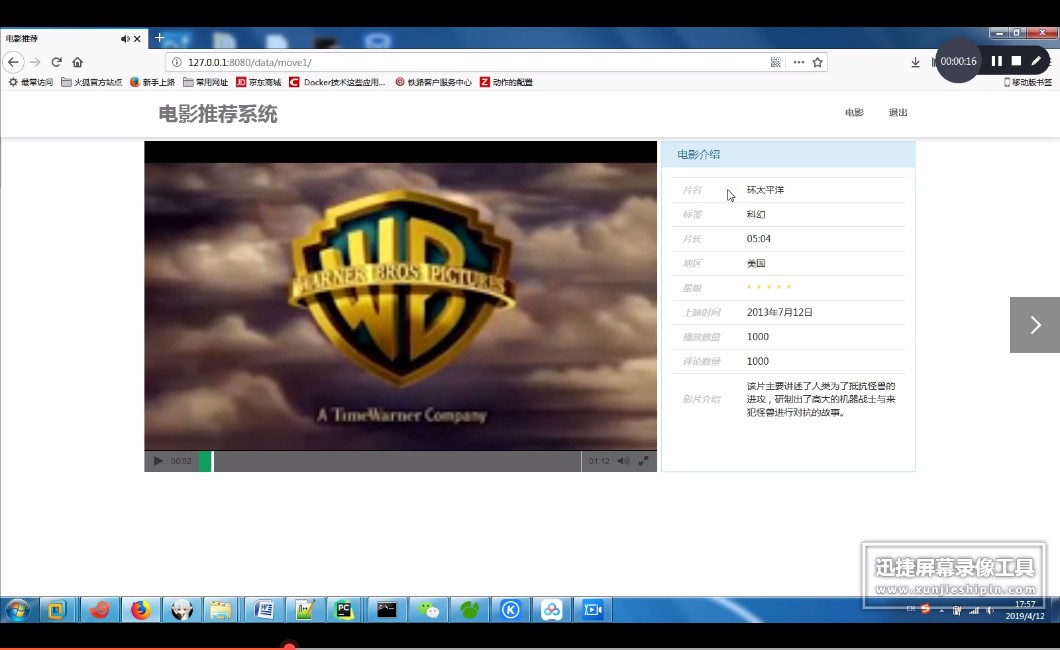Open 动作的配置 bookmark
Image resolution: width=1060 pixels, height=650 pixels.
(x=506, y=82)
